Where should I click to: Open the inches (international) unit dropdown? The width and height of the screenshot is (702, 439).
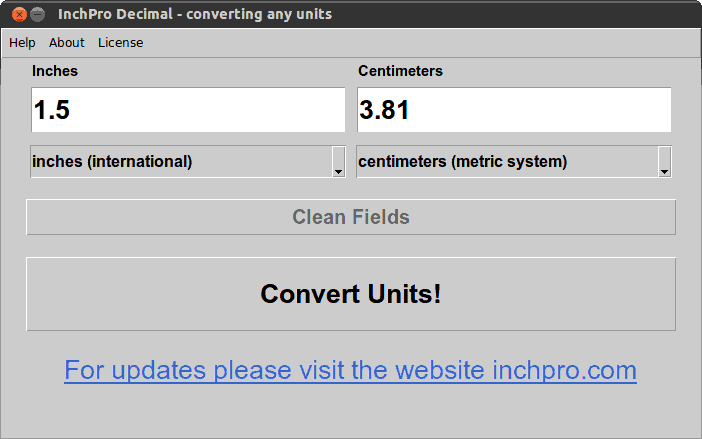(x=180, y=162)
